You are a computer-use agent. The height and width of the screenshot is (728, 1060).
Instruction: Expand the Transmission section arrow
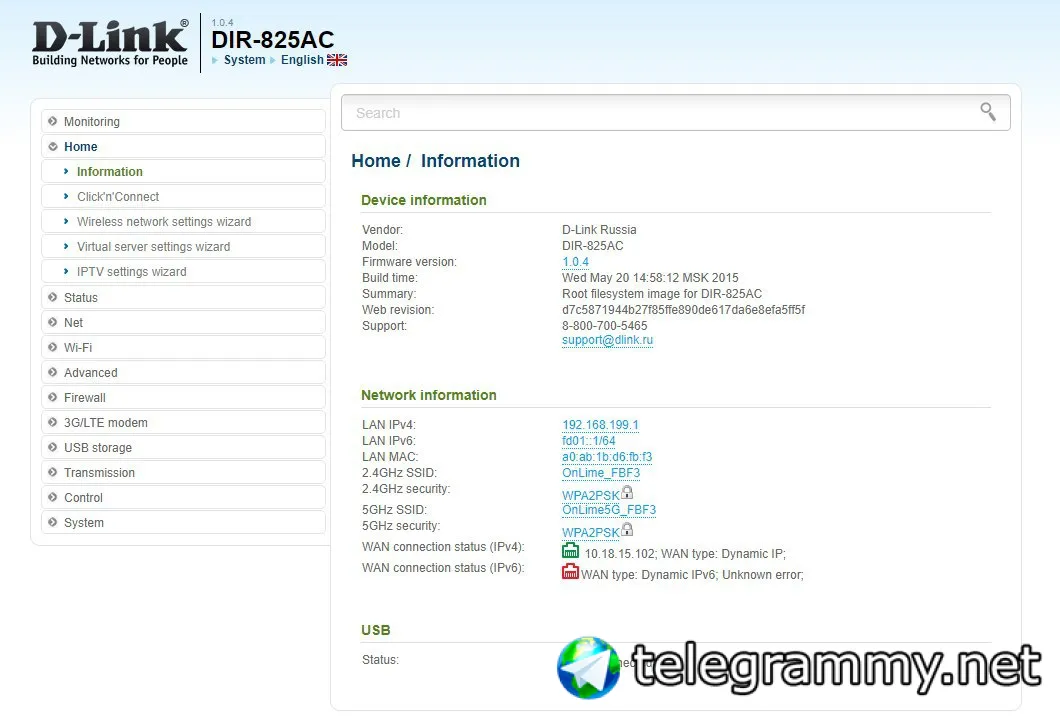[53, 472]
